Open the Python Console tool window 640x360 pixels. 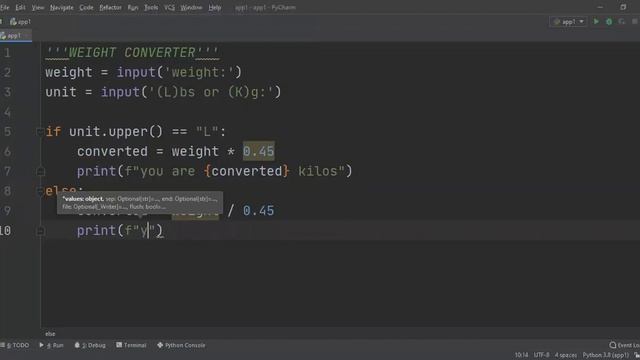(181, 345)
